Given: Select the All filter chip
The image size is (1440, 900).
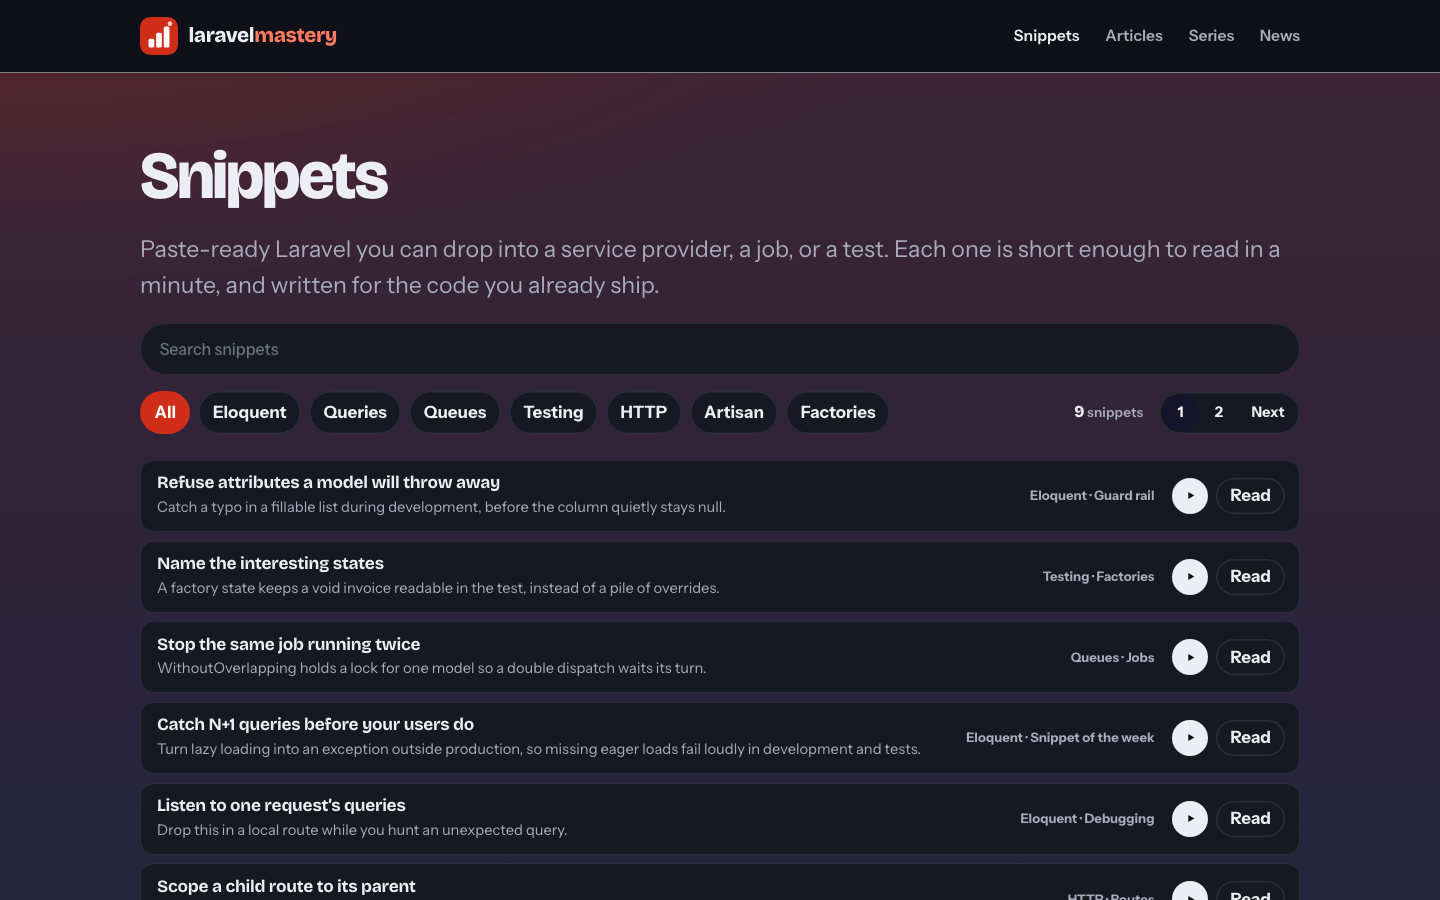Looking at the screenshot, I should point(165,412).
